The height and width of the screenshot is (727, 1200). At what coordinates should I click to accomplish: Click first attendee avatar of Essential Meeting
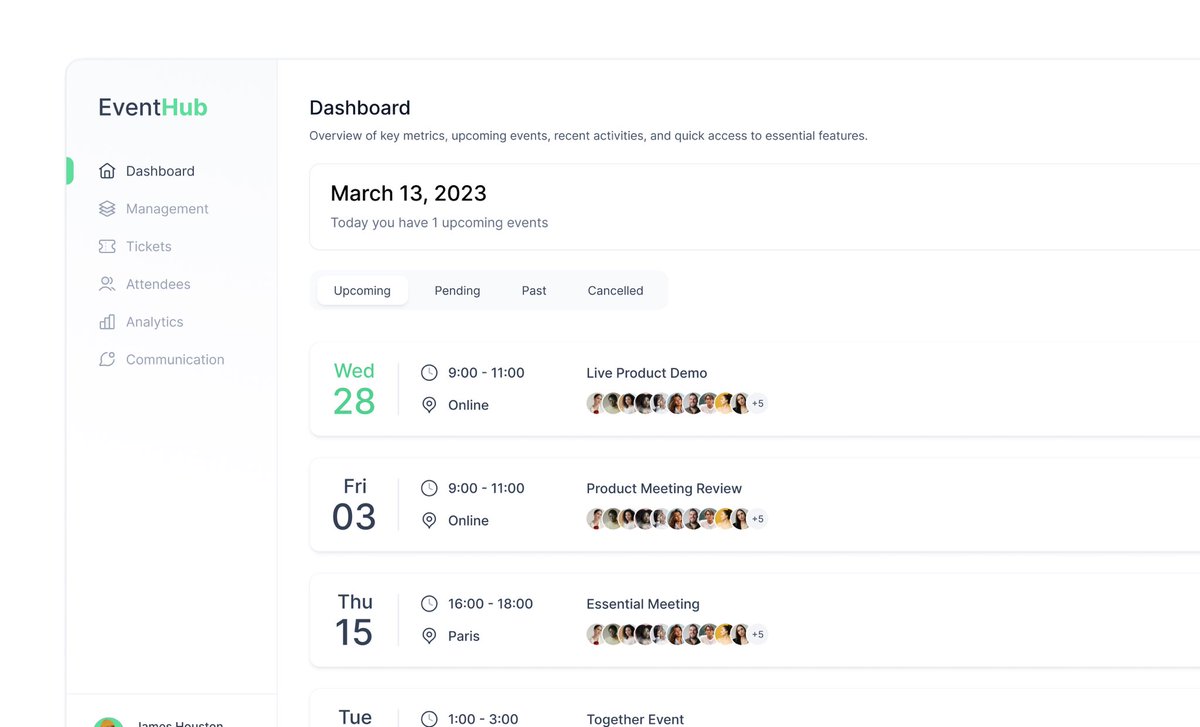coord(597,634)
